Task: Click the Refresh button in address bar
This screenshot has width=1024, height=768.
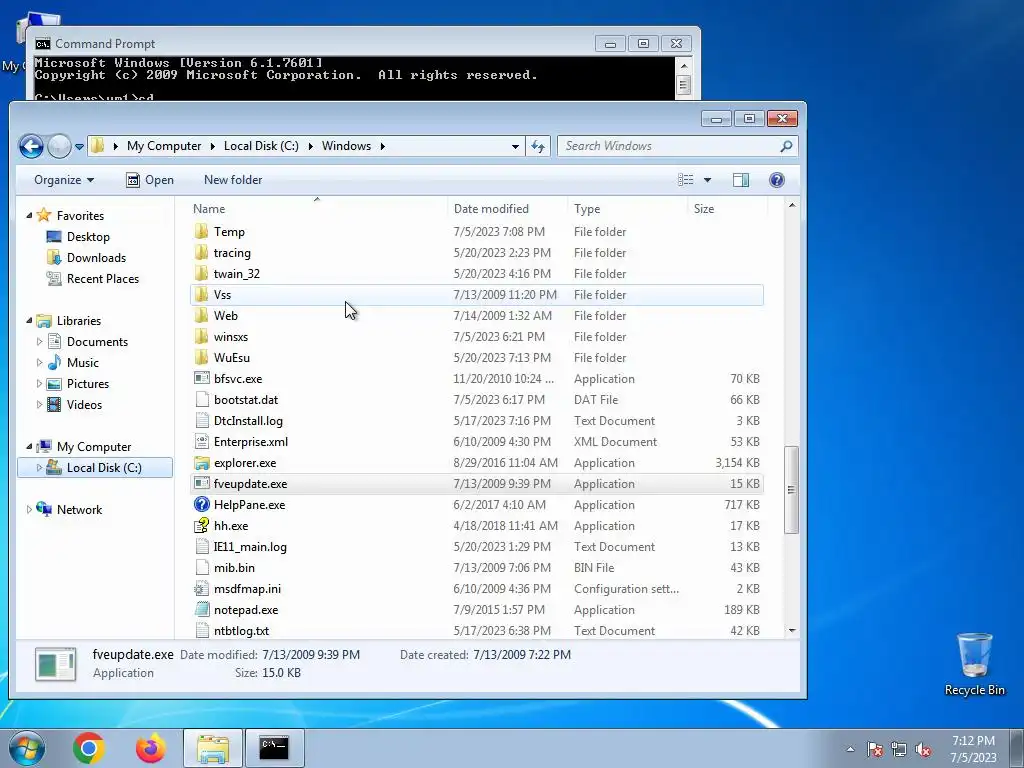Action: pyautogui.click(x=538, y=146)
